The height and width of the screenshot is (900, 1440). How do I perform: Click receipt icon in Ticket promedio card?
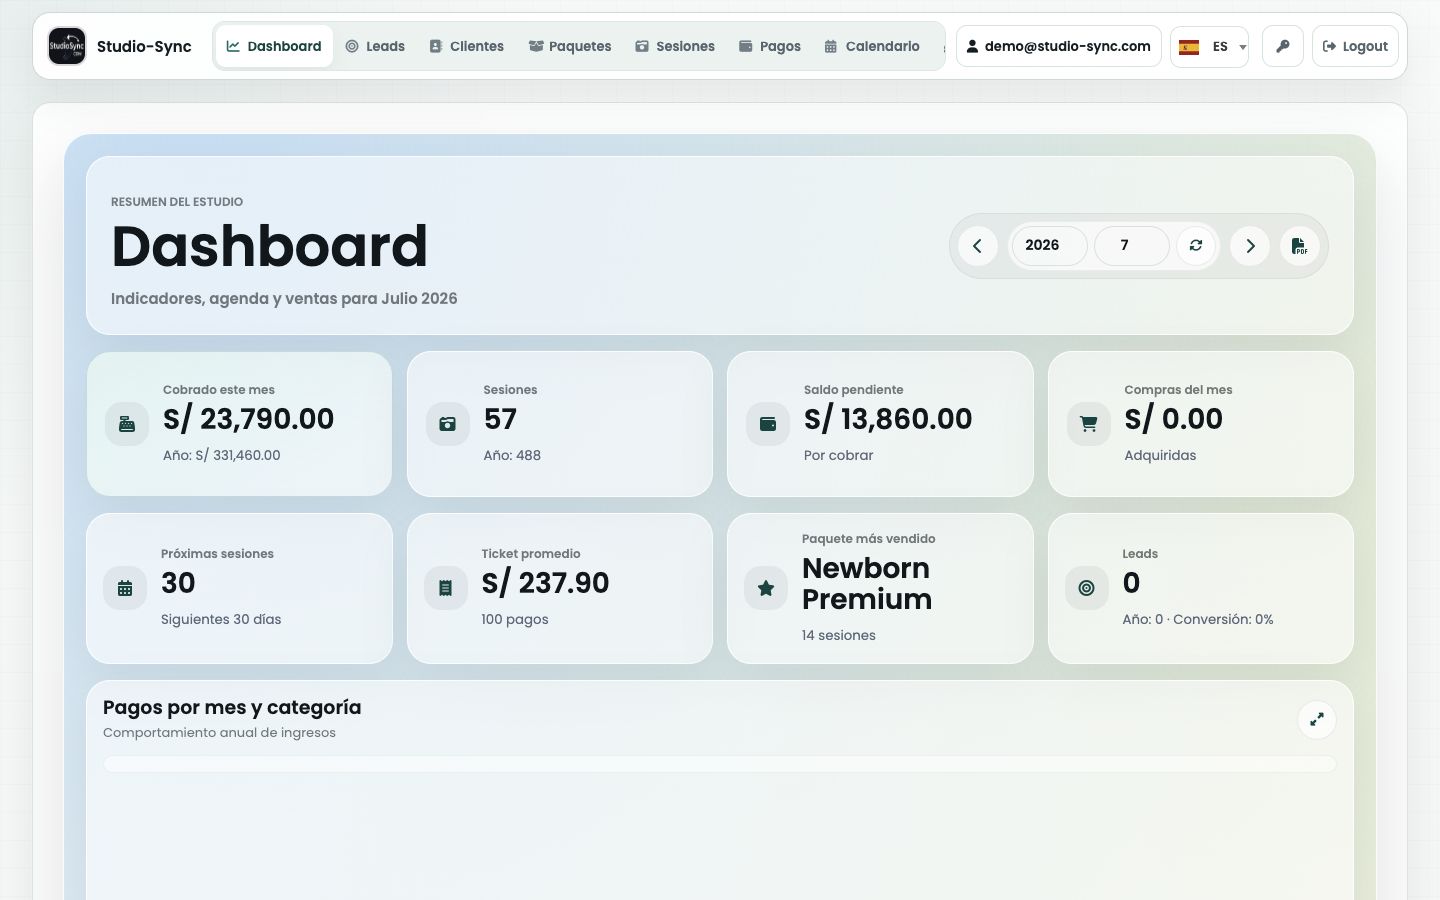pos(445,588)
